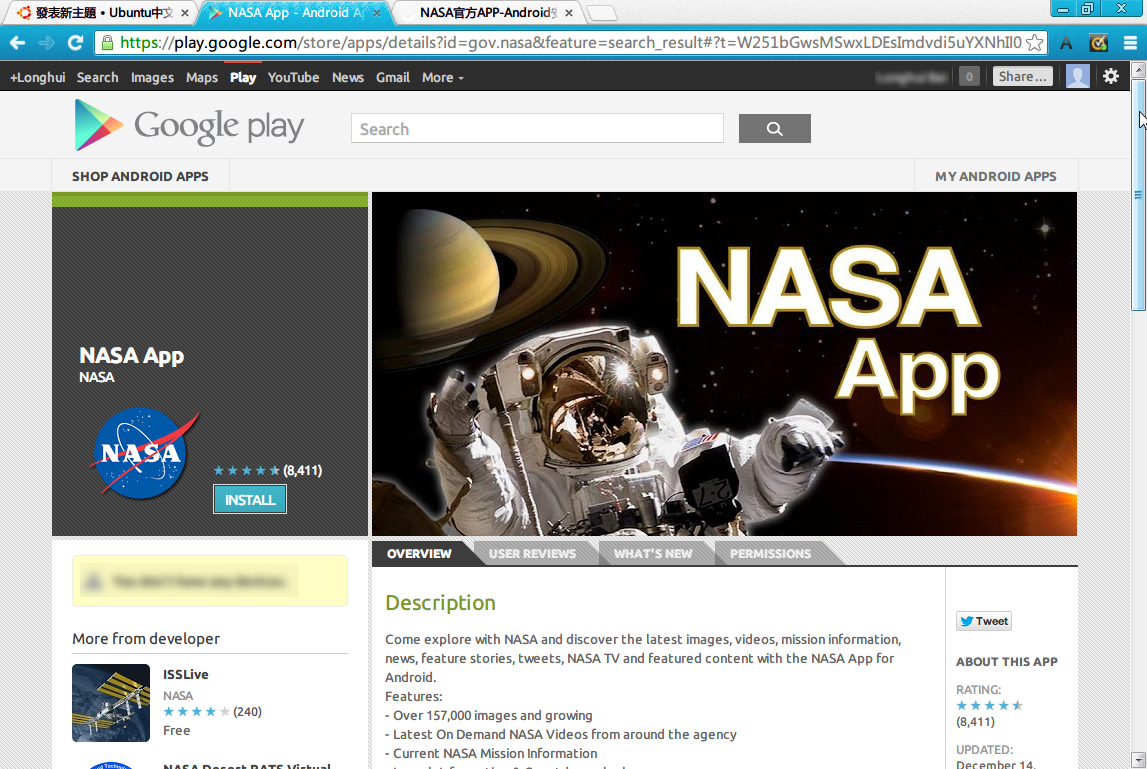Click the scrollbar down arrow
The image size is (1147, 769).
[x=1138, y=760]
